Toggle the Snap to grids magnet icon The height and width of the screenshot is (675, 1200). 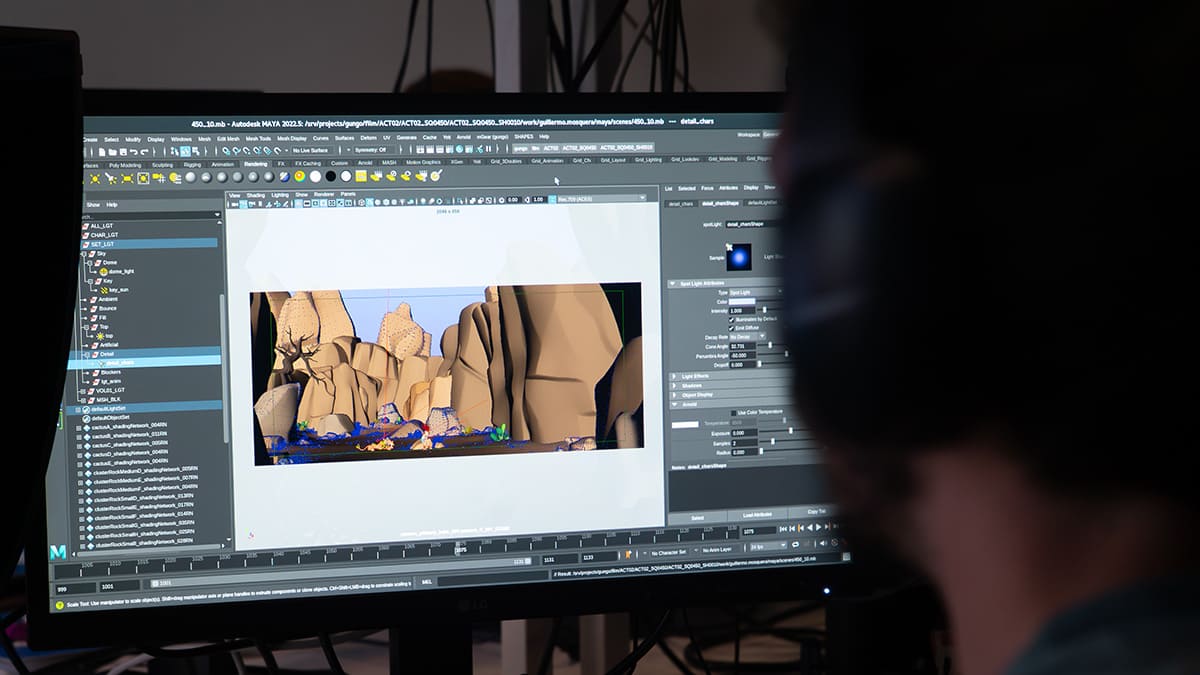pyautogui.click(x=224, y=150)
